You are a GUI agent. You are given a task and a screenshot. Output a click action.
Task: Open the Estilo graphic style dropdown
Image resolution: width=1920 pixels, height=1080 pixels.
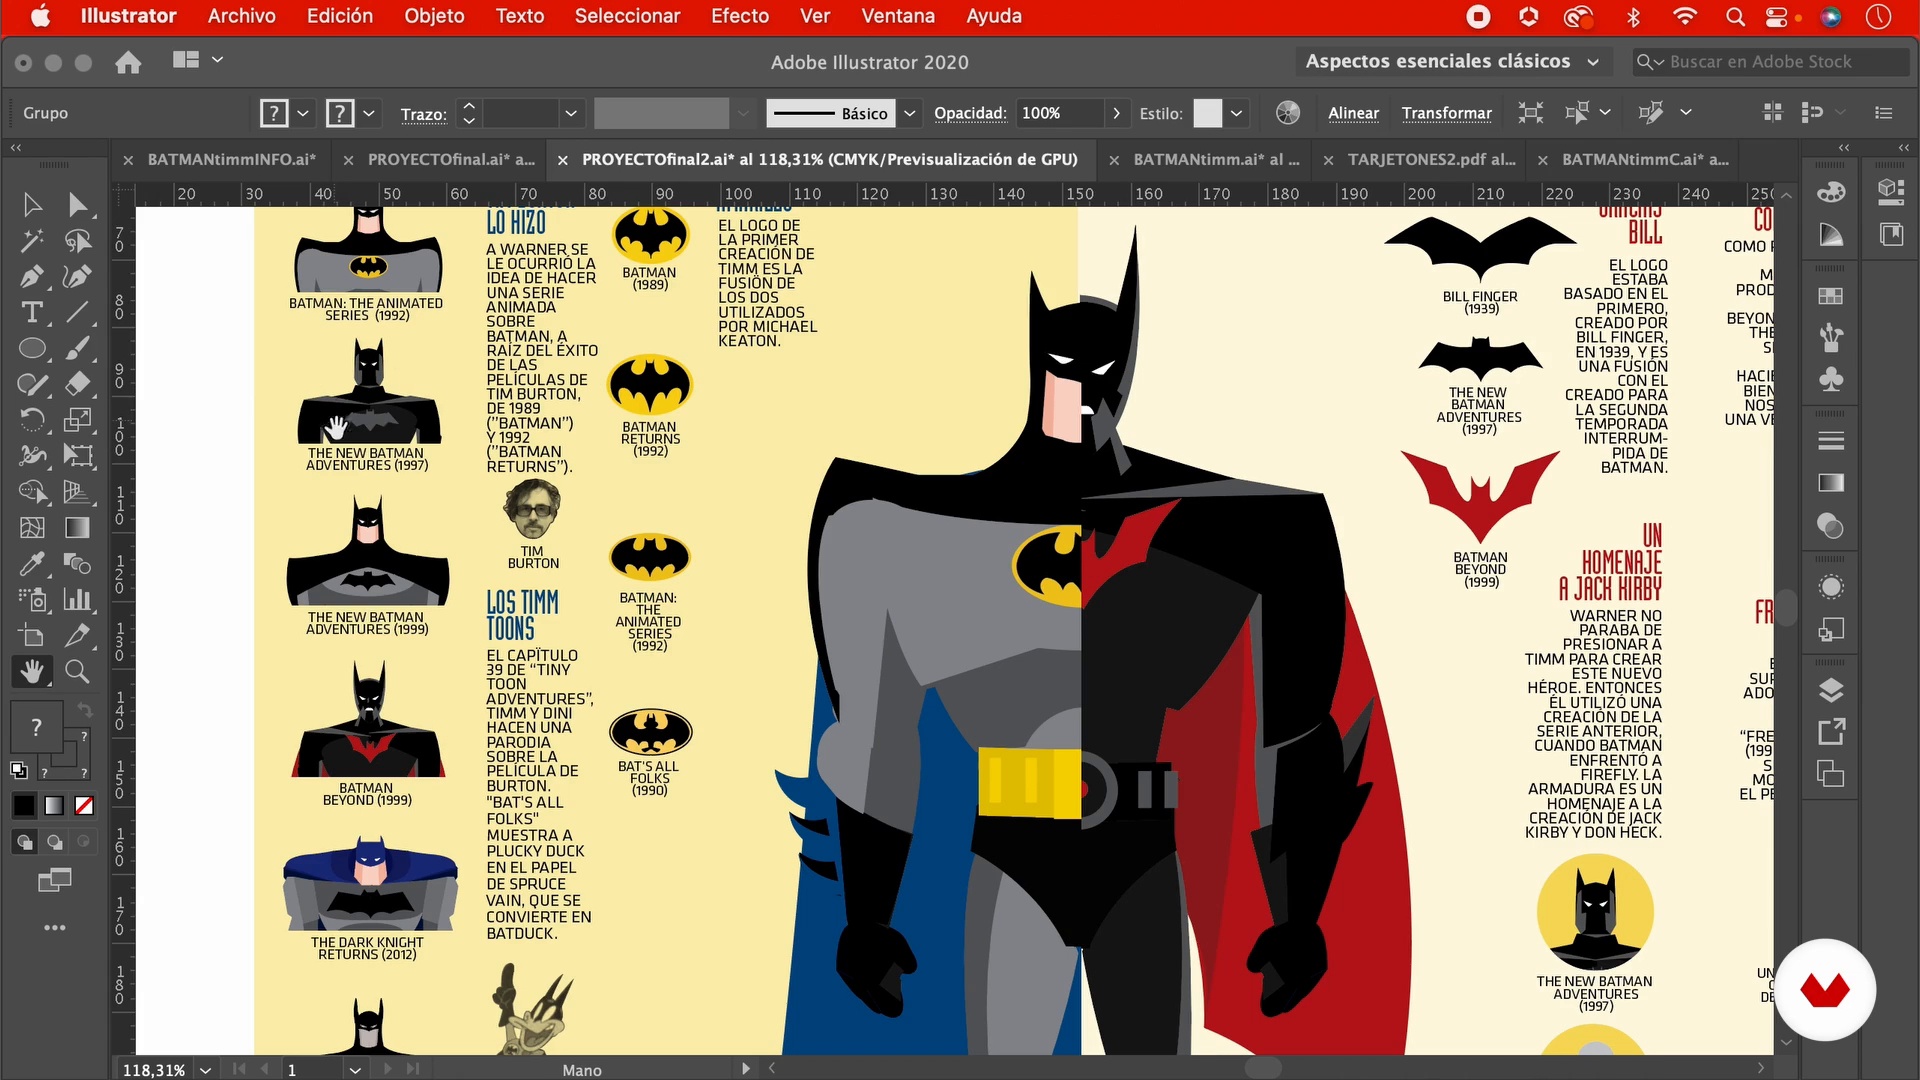1237,113
